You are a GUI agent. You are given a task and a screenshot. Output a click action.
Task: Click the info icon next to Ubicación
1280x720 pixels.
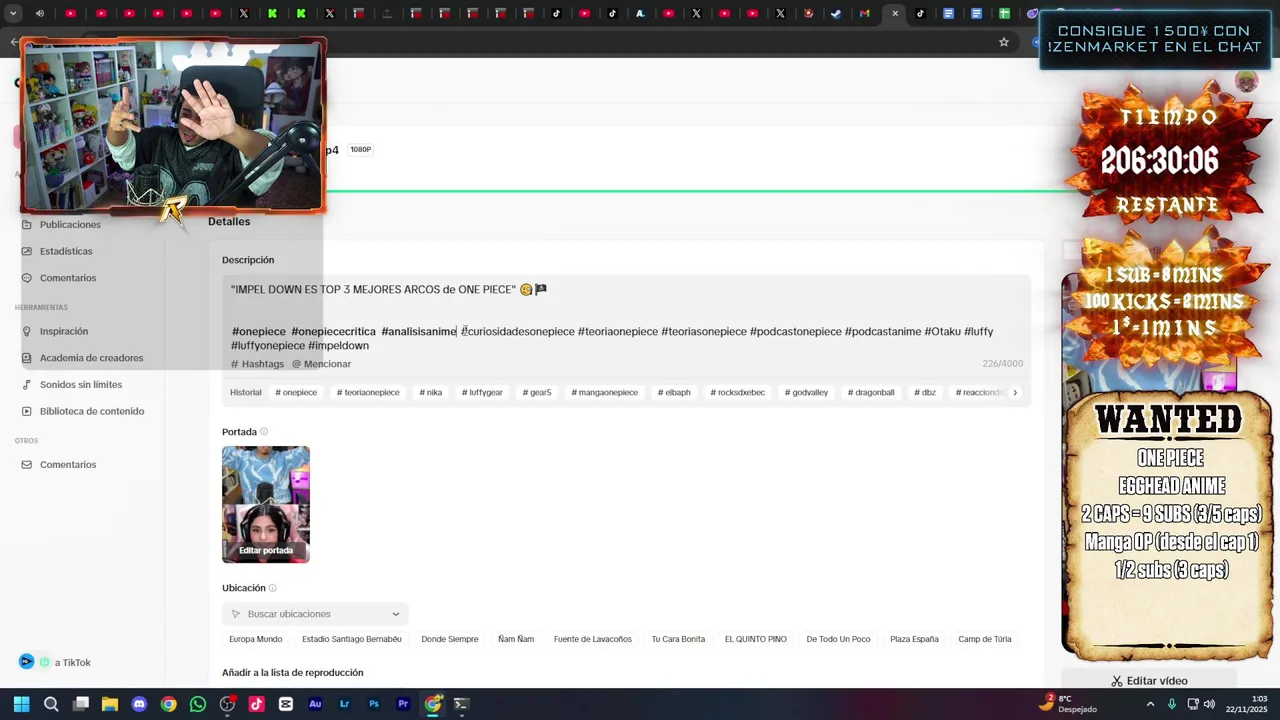272,588
